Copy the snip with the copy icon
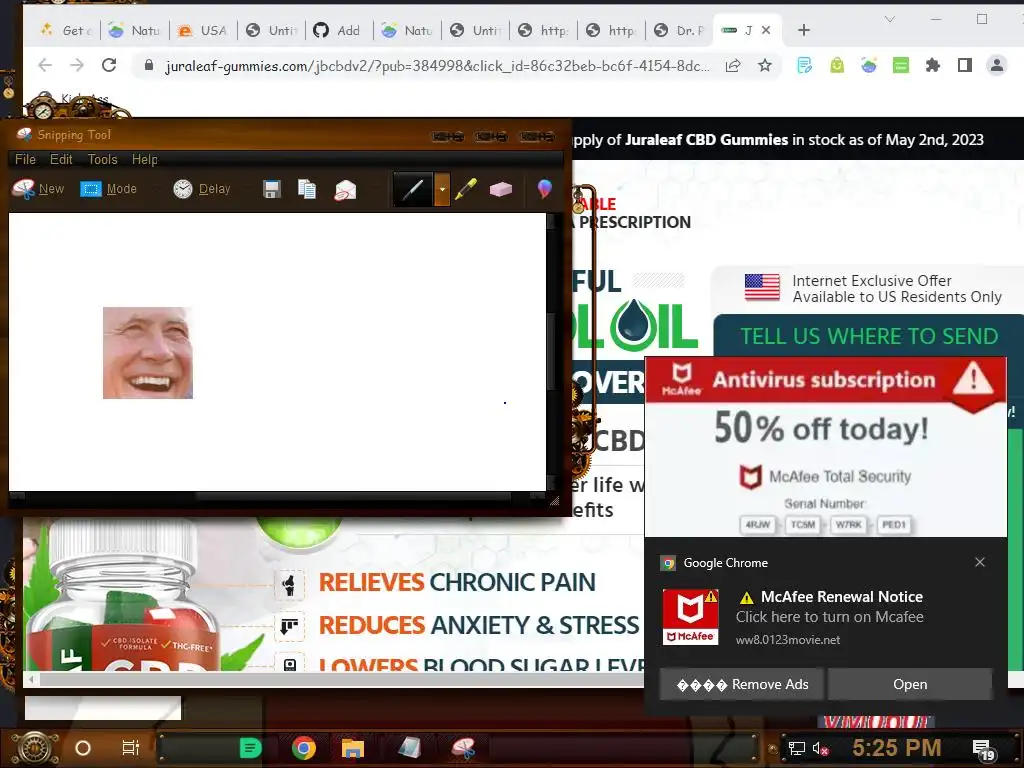Image resolution: width=1024 pixels, height=768 pixels. 307,189
